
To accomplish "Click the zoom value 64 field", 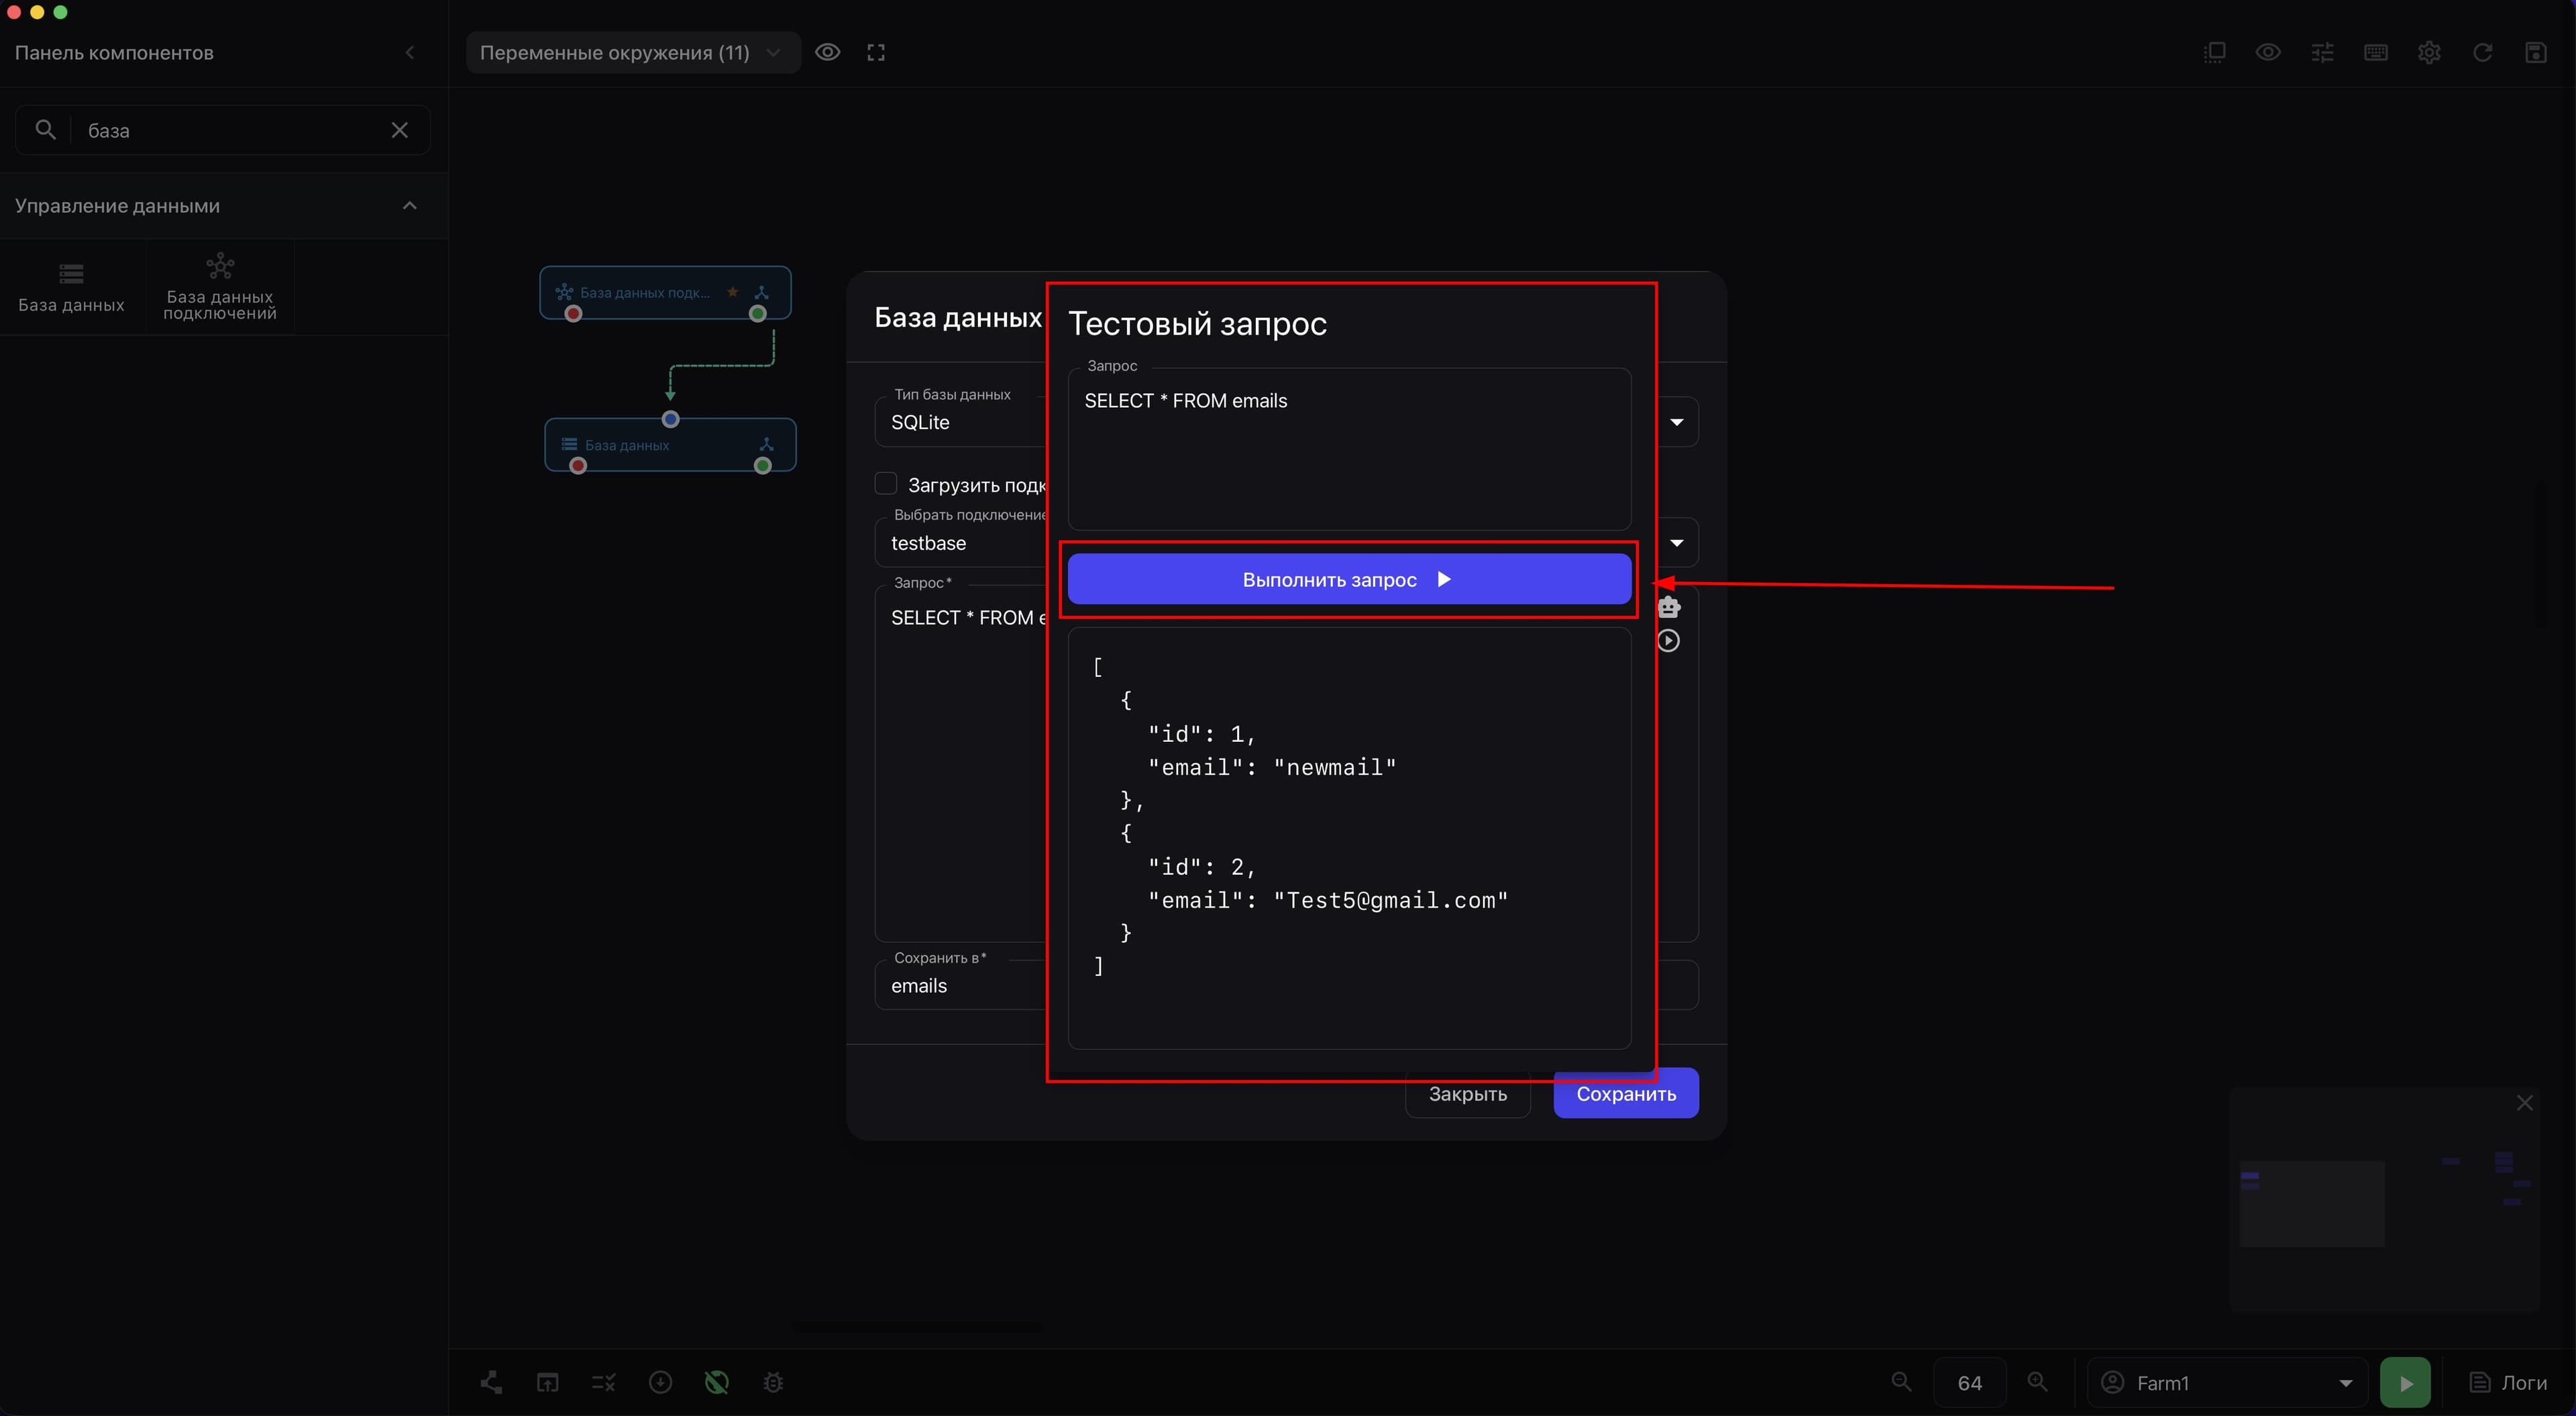I will click(1970, 1383).
